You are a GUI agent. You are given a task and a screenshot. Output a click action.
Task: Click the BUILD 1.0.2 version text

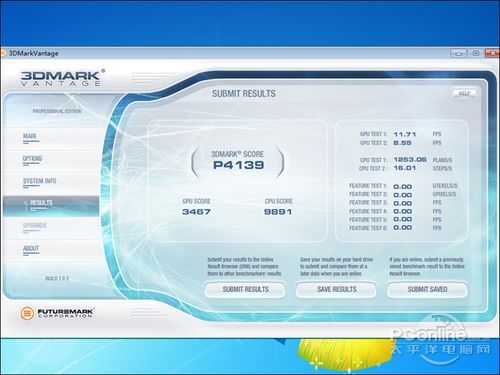[x=57, y=278]
